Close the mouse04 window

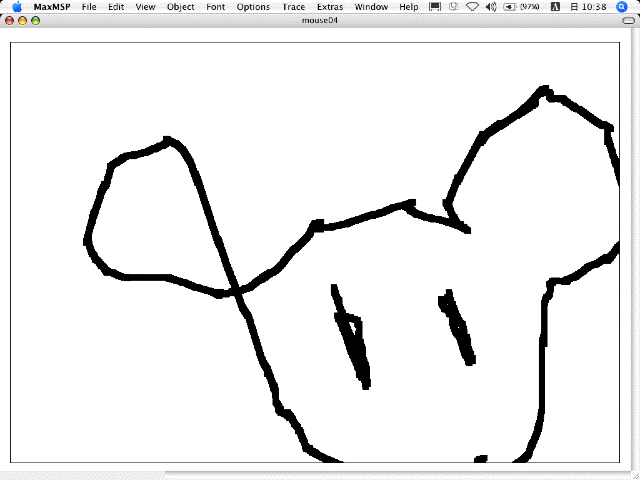(x=9, y=20)
